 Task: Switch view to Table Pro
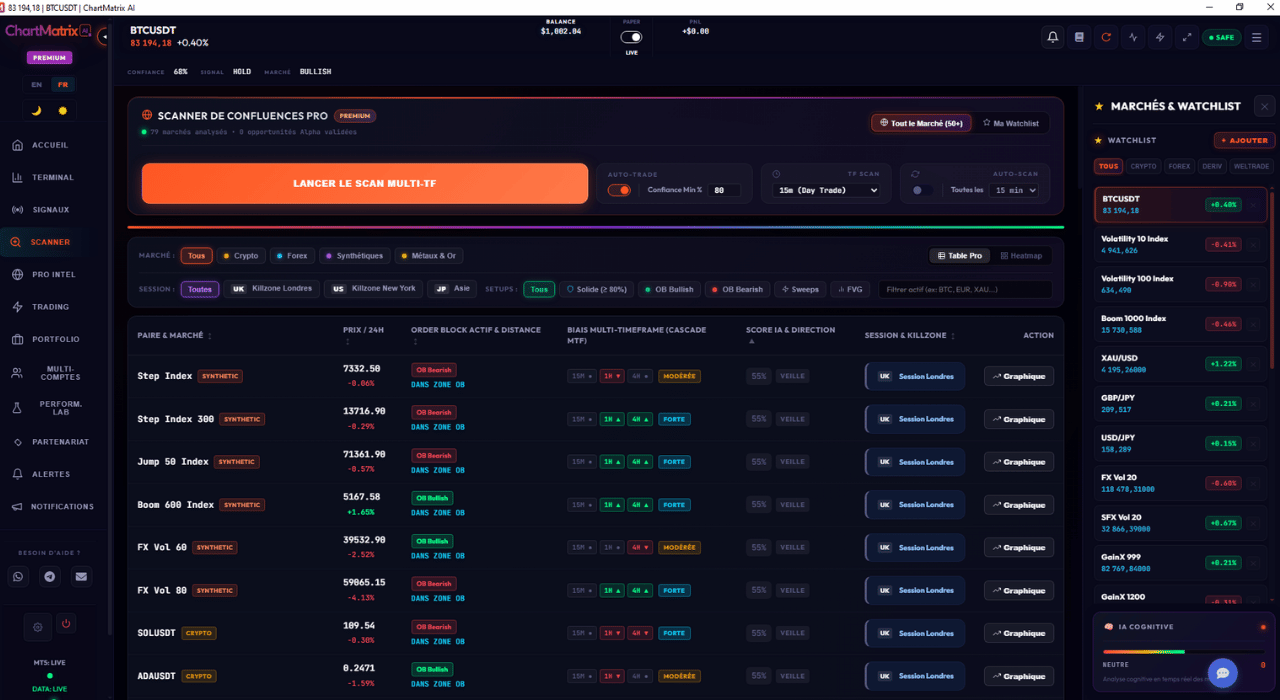(959, 256)
